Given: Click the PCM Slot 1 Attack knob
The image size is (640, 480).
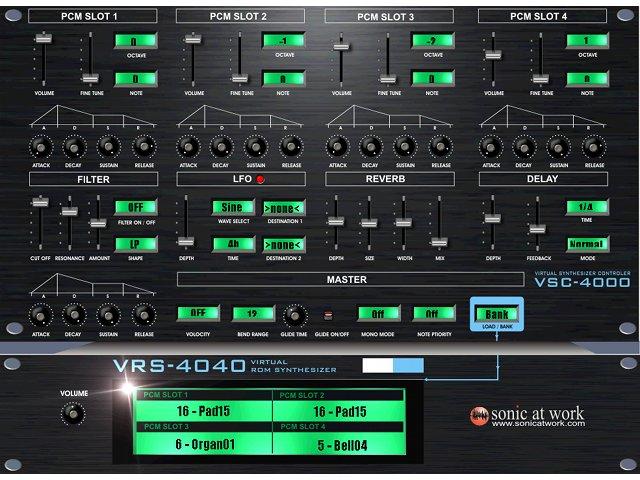Looking at the screenshot, I should point(41,147).
